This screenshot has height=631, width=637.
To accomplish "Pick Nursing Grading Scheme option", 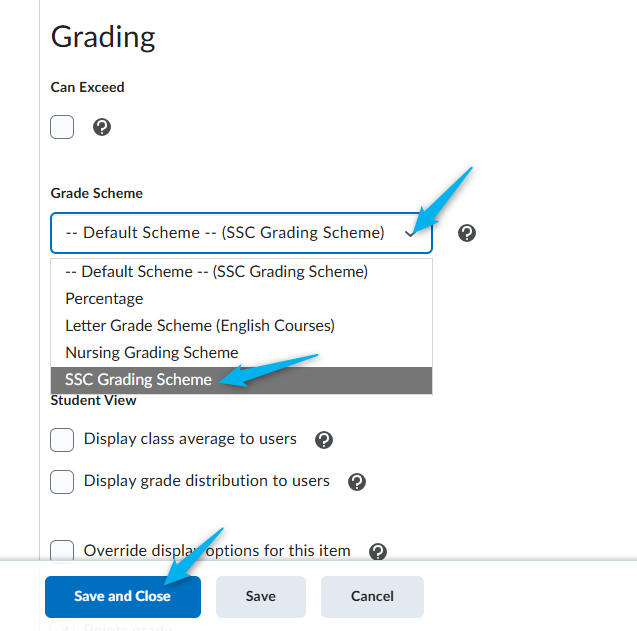I will [x=241, y=353].
